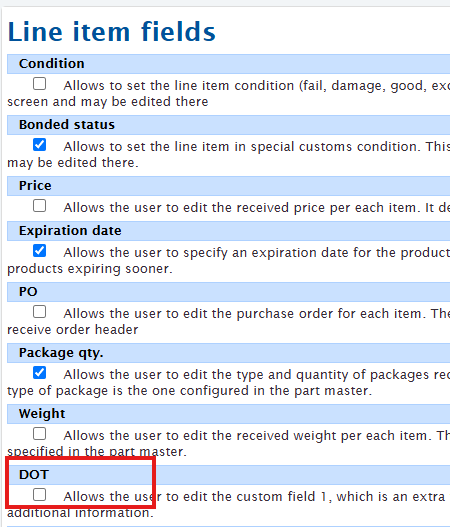Click the Expiration date section header

(229, 231)
